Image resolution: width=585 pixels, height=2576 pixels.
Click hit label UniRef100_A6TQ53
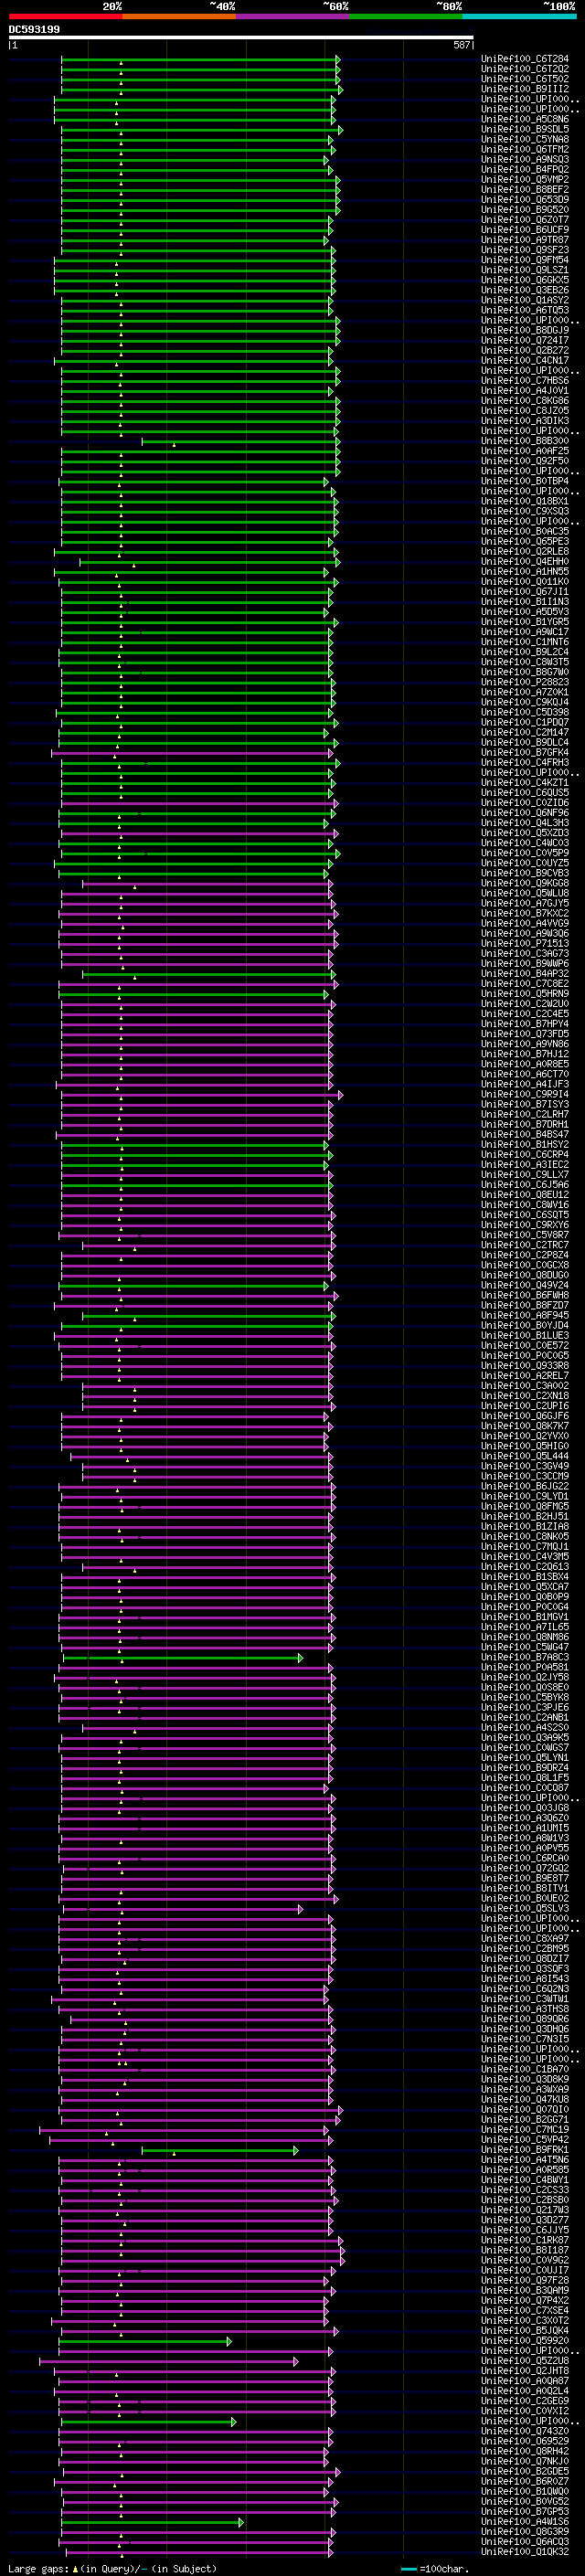pyautogui.click(x=525, y=310)
